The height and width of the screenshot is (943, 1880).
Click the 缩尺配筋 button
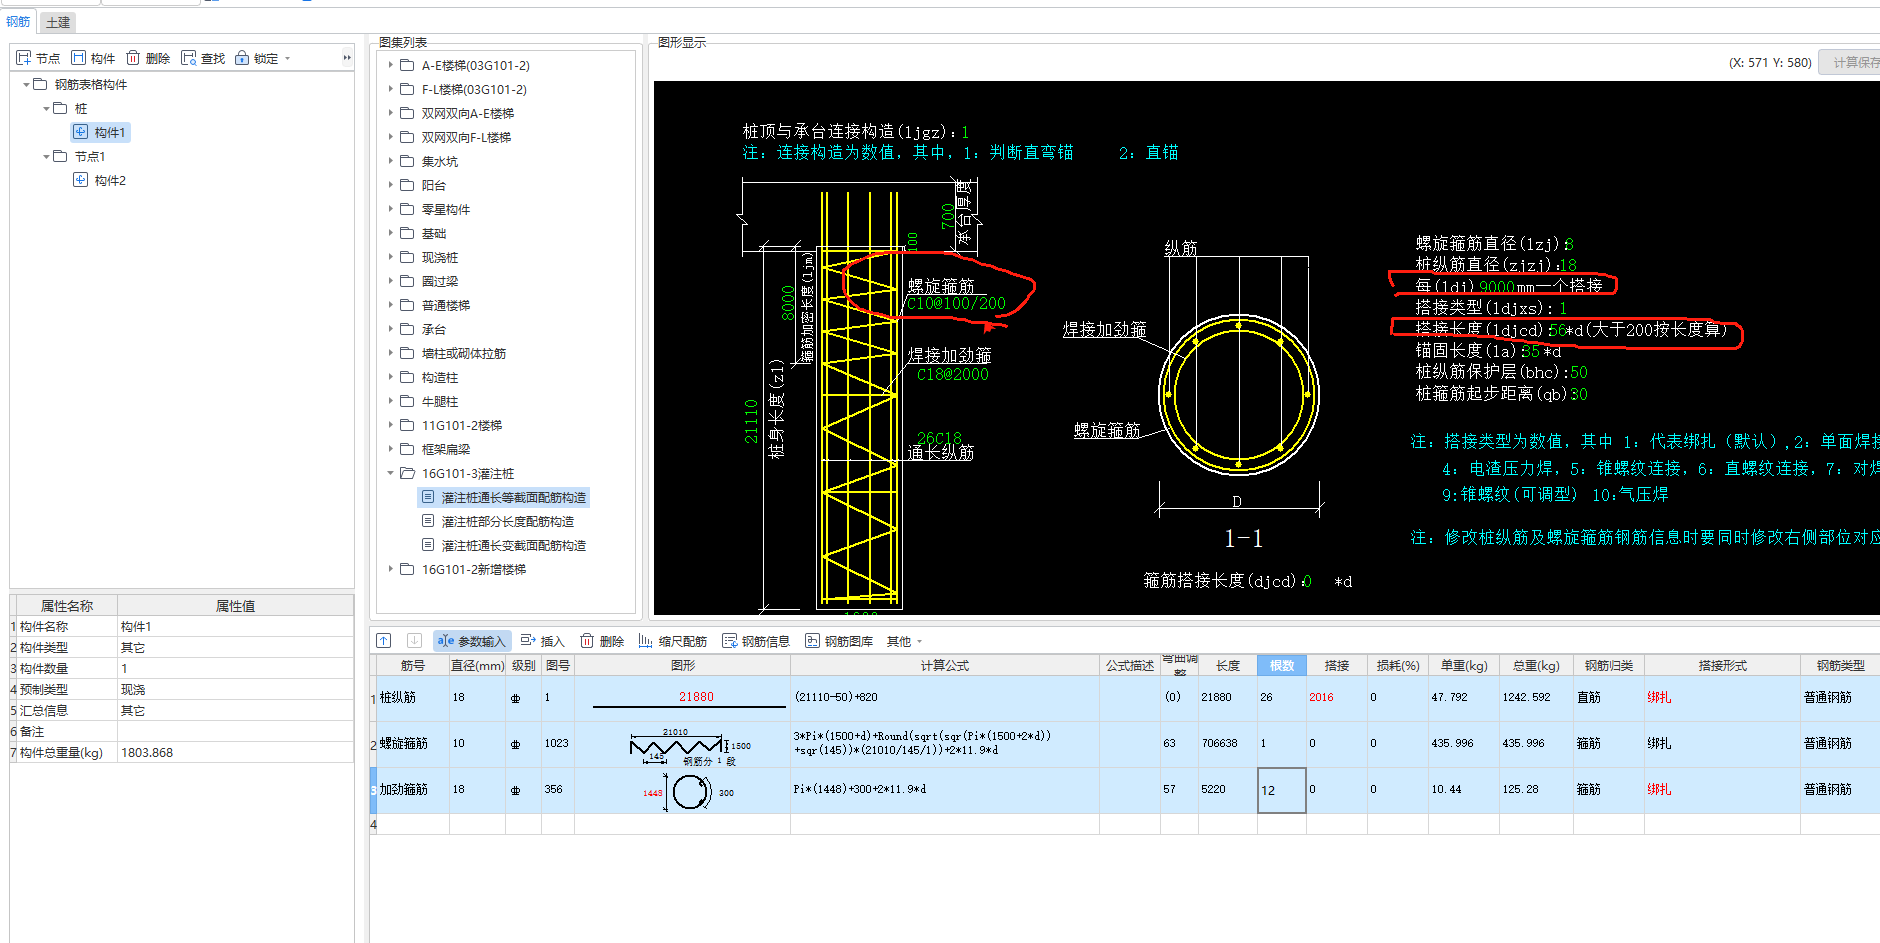click(672, 641)
